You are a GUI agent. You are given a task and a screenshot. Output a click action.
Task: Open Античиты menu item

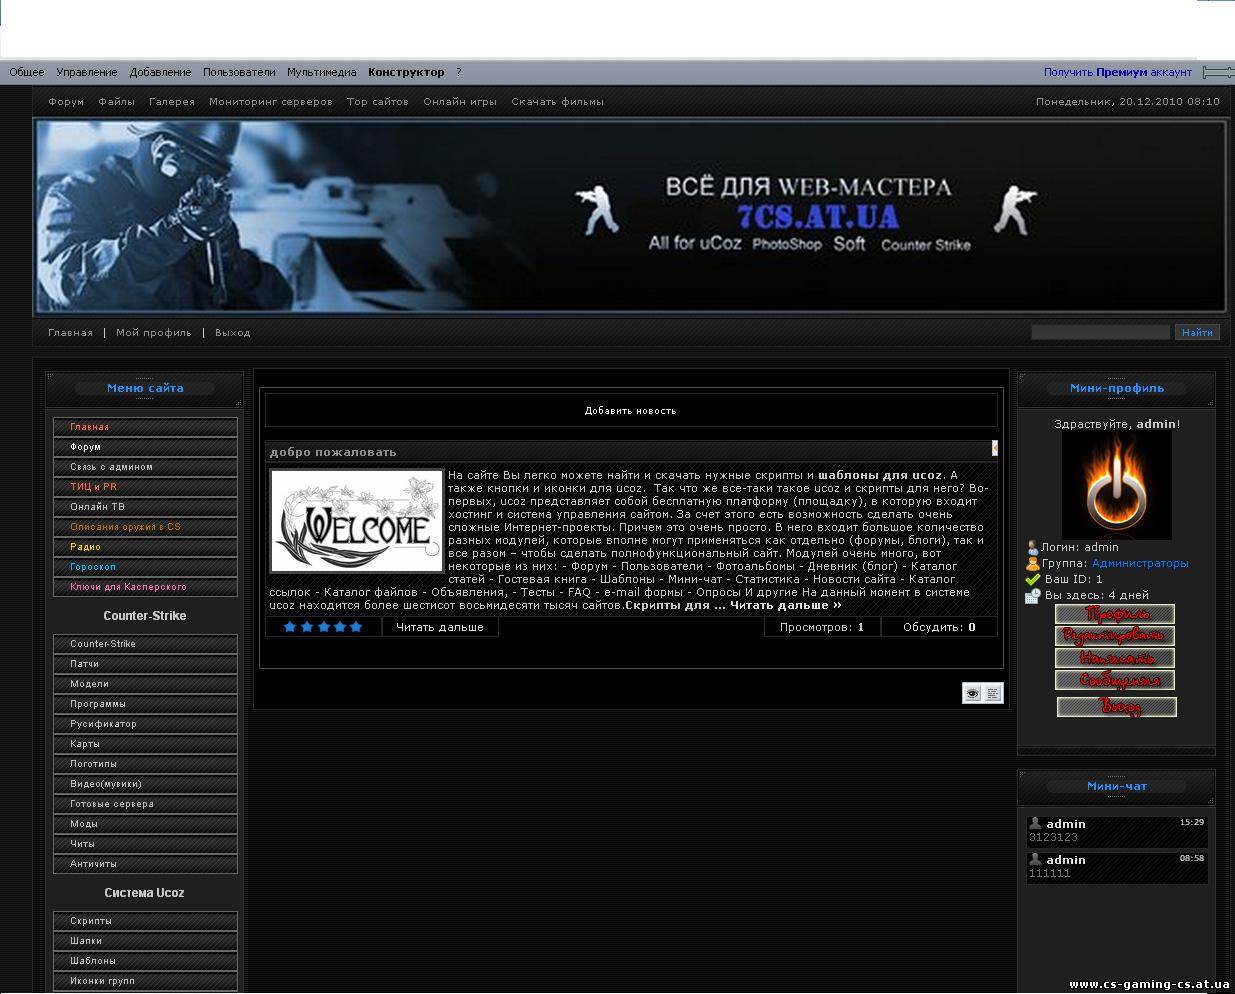pos(145,864)
